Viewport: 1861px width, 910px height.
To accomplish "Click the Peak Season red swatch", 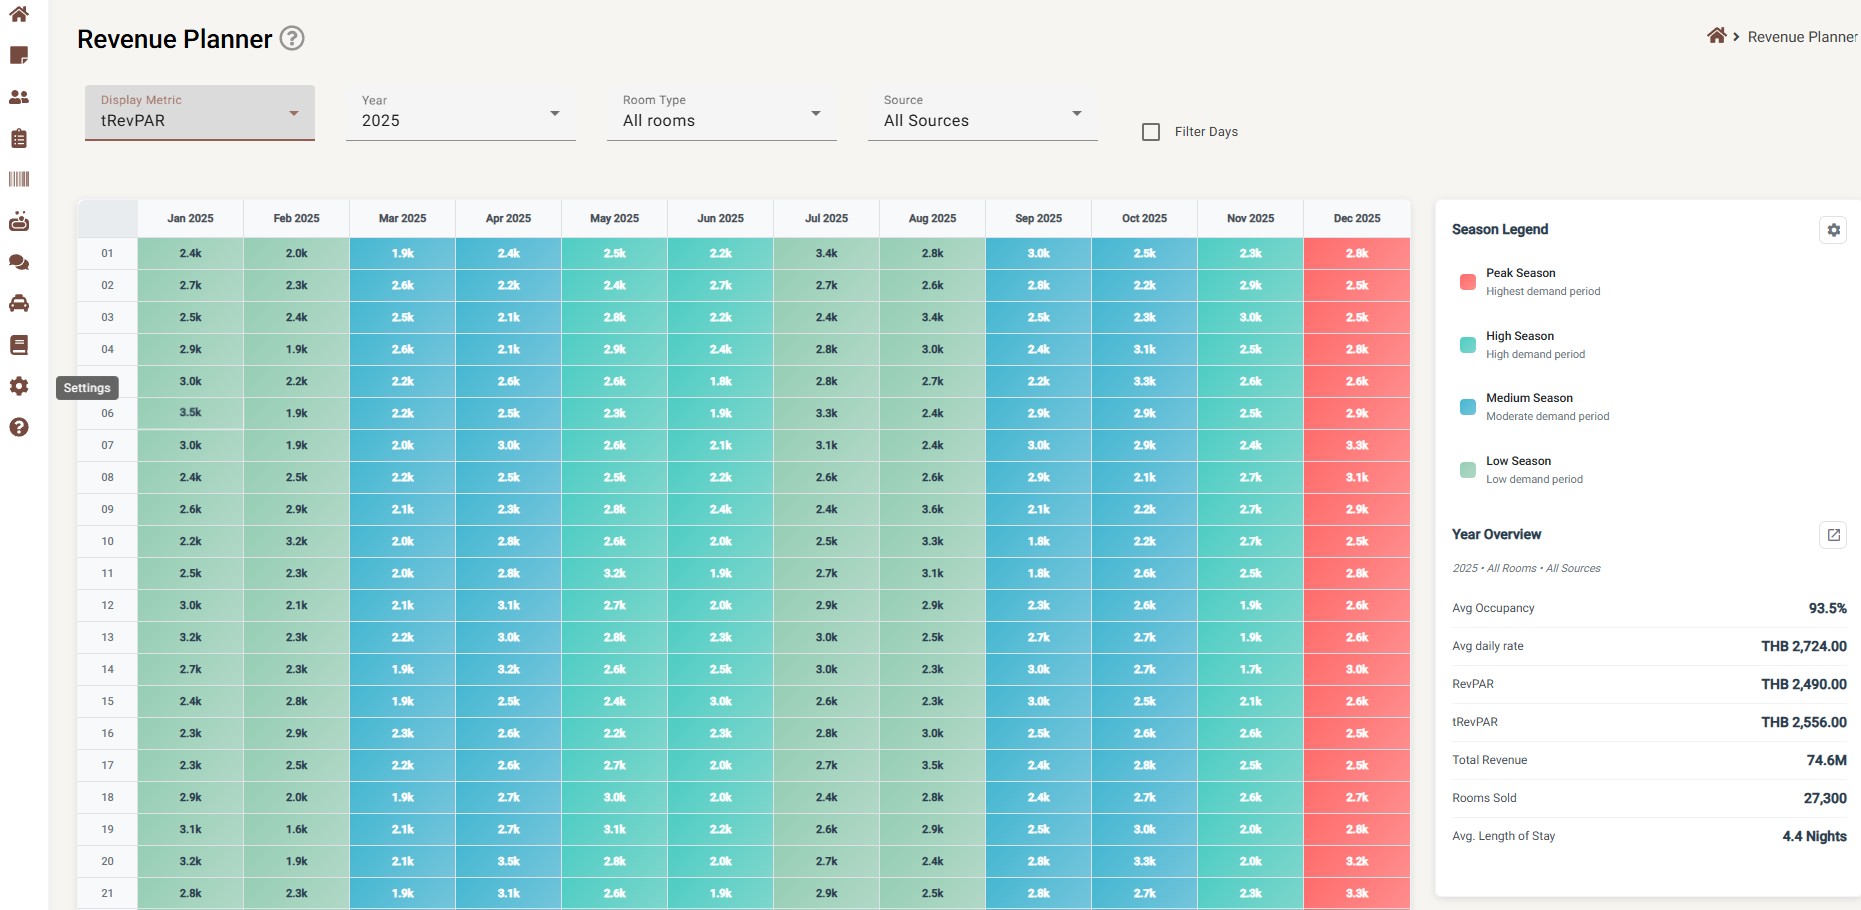I will pyautogui.click(x=1468, y=282).
